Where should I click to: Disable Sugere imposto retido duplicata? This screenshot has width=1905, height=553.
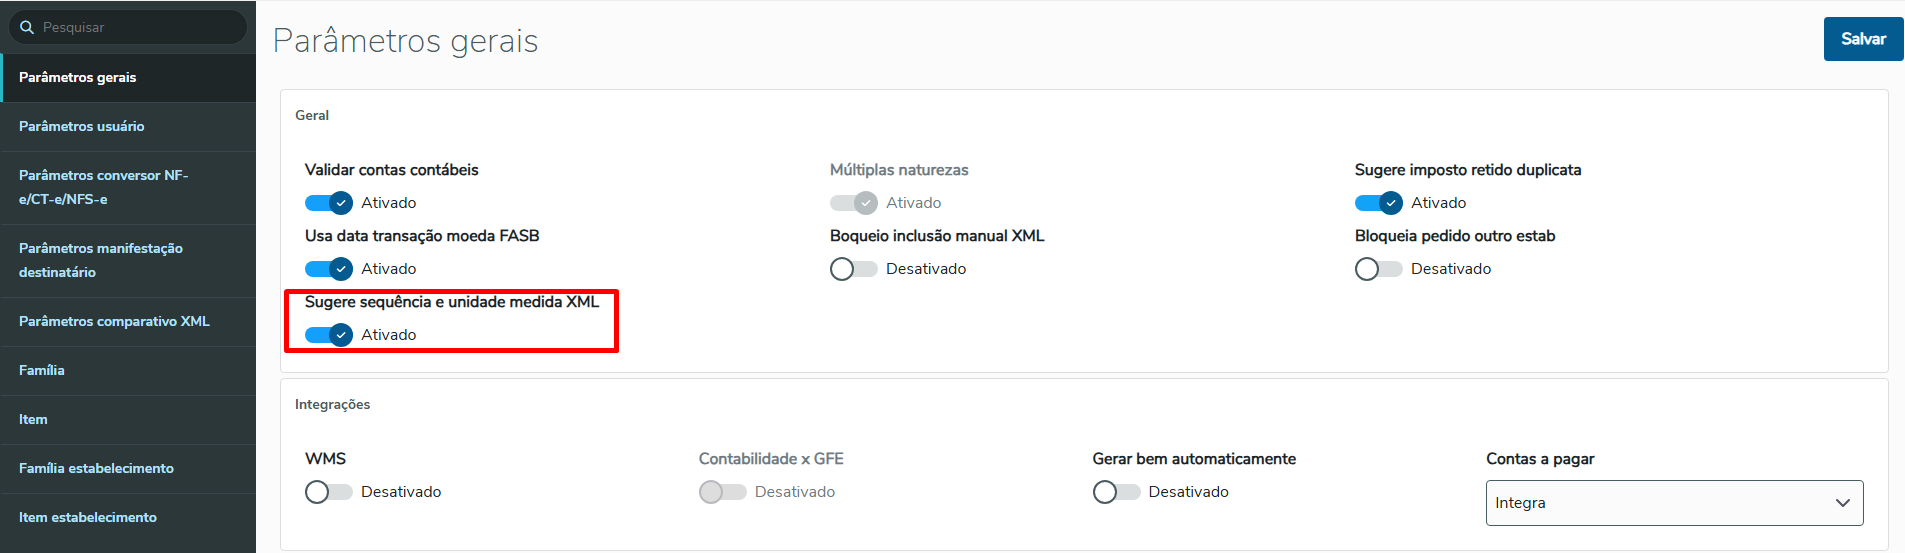(1378, 203)
